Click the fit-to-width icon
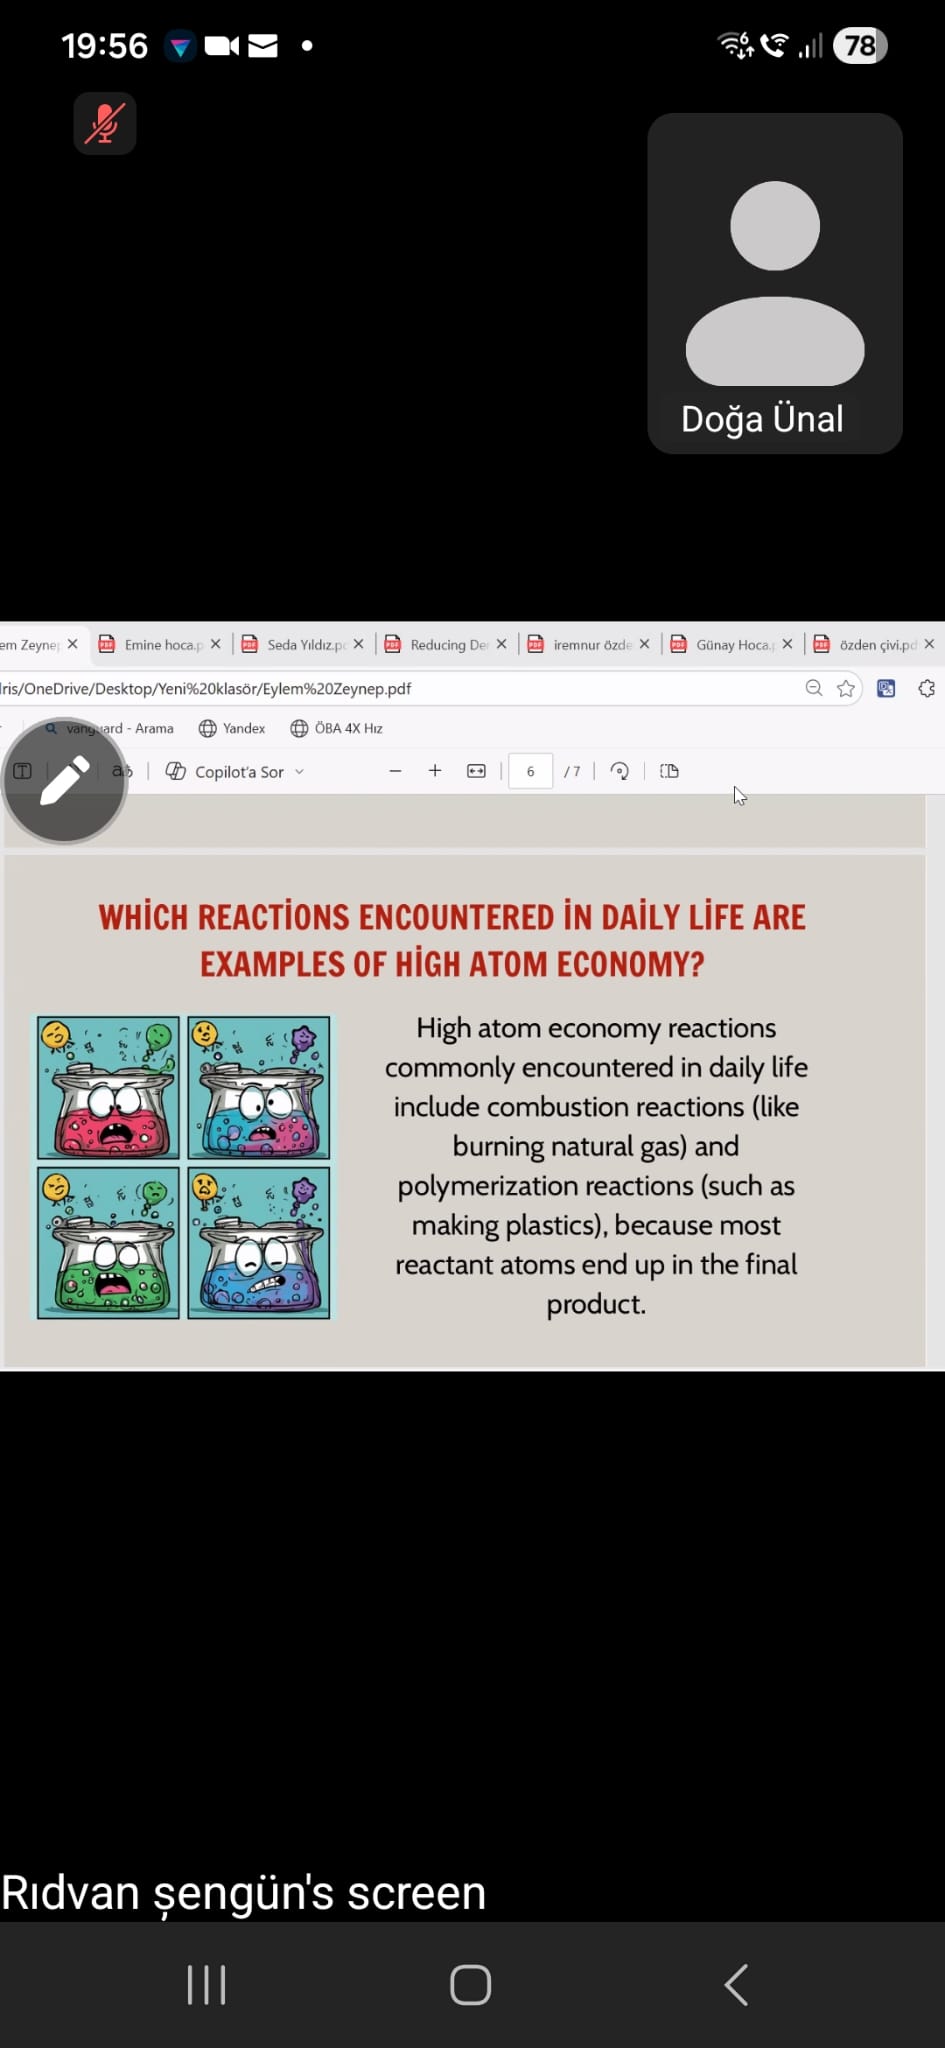Viewport: 945px width, 2048px height. coord(477,771)
